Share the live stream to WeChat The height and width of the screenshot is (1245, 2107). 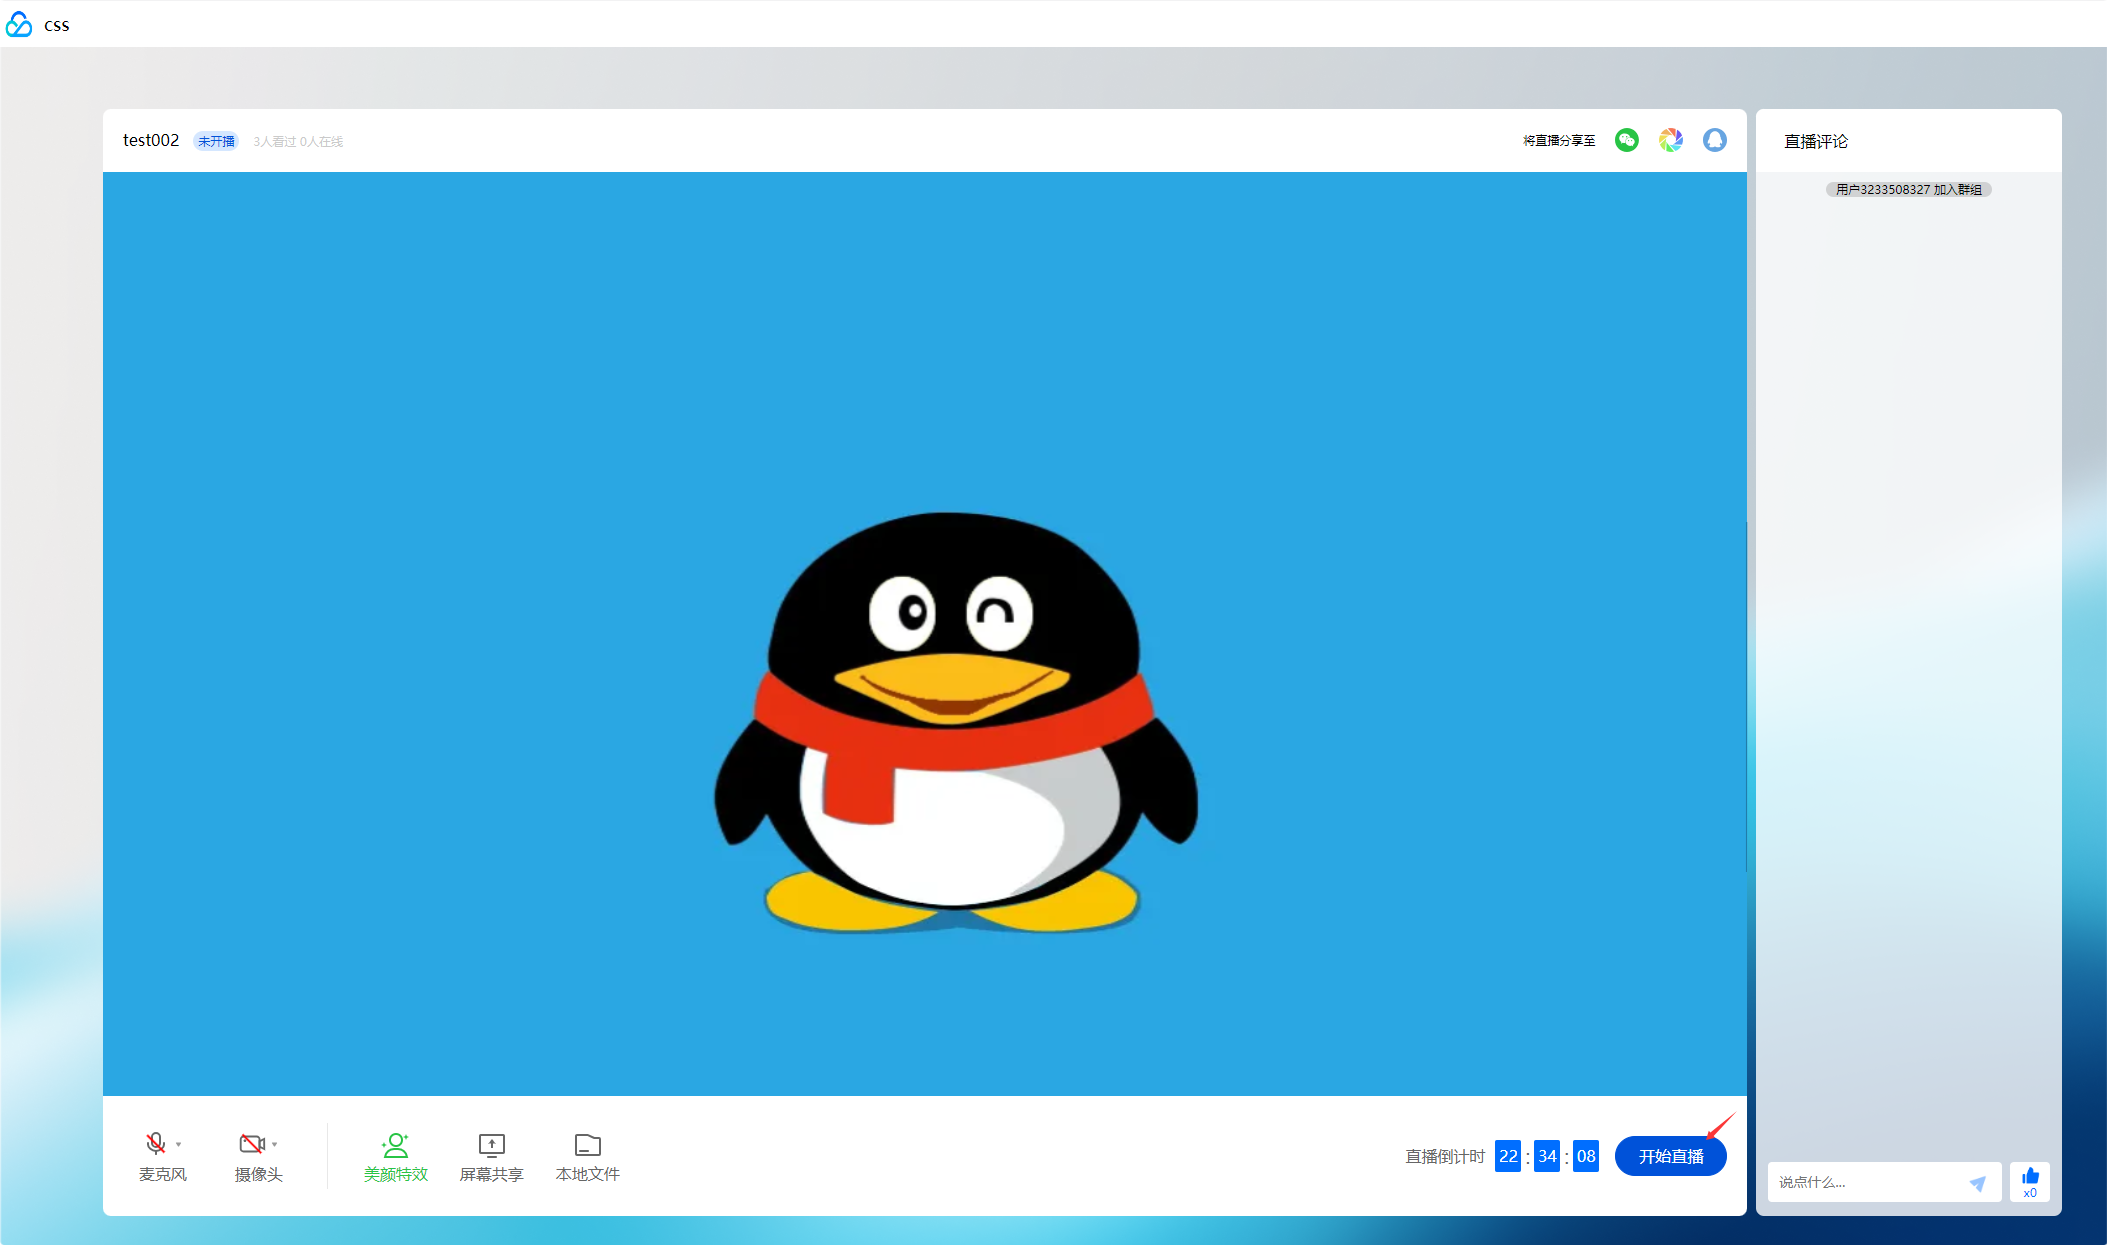tap(1627, 140)
